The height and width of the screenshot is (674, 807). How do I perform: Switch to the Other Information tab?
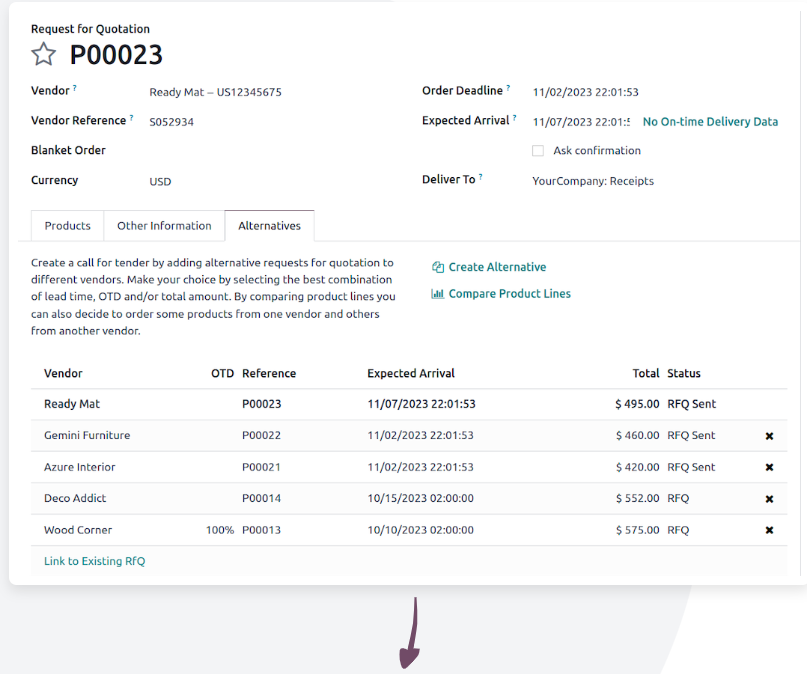pos(164,226)
